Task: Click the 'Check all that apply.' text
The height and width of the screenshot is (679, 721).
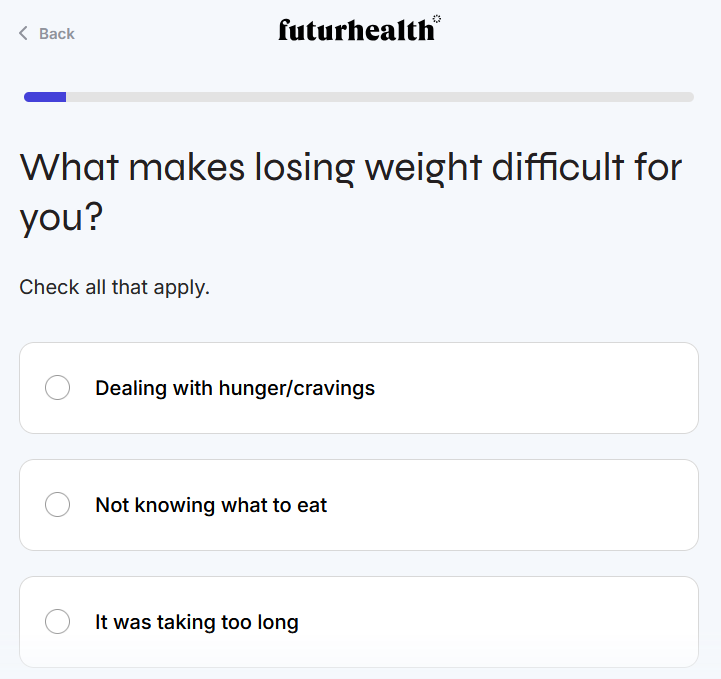Action: point(114,287)
